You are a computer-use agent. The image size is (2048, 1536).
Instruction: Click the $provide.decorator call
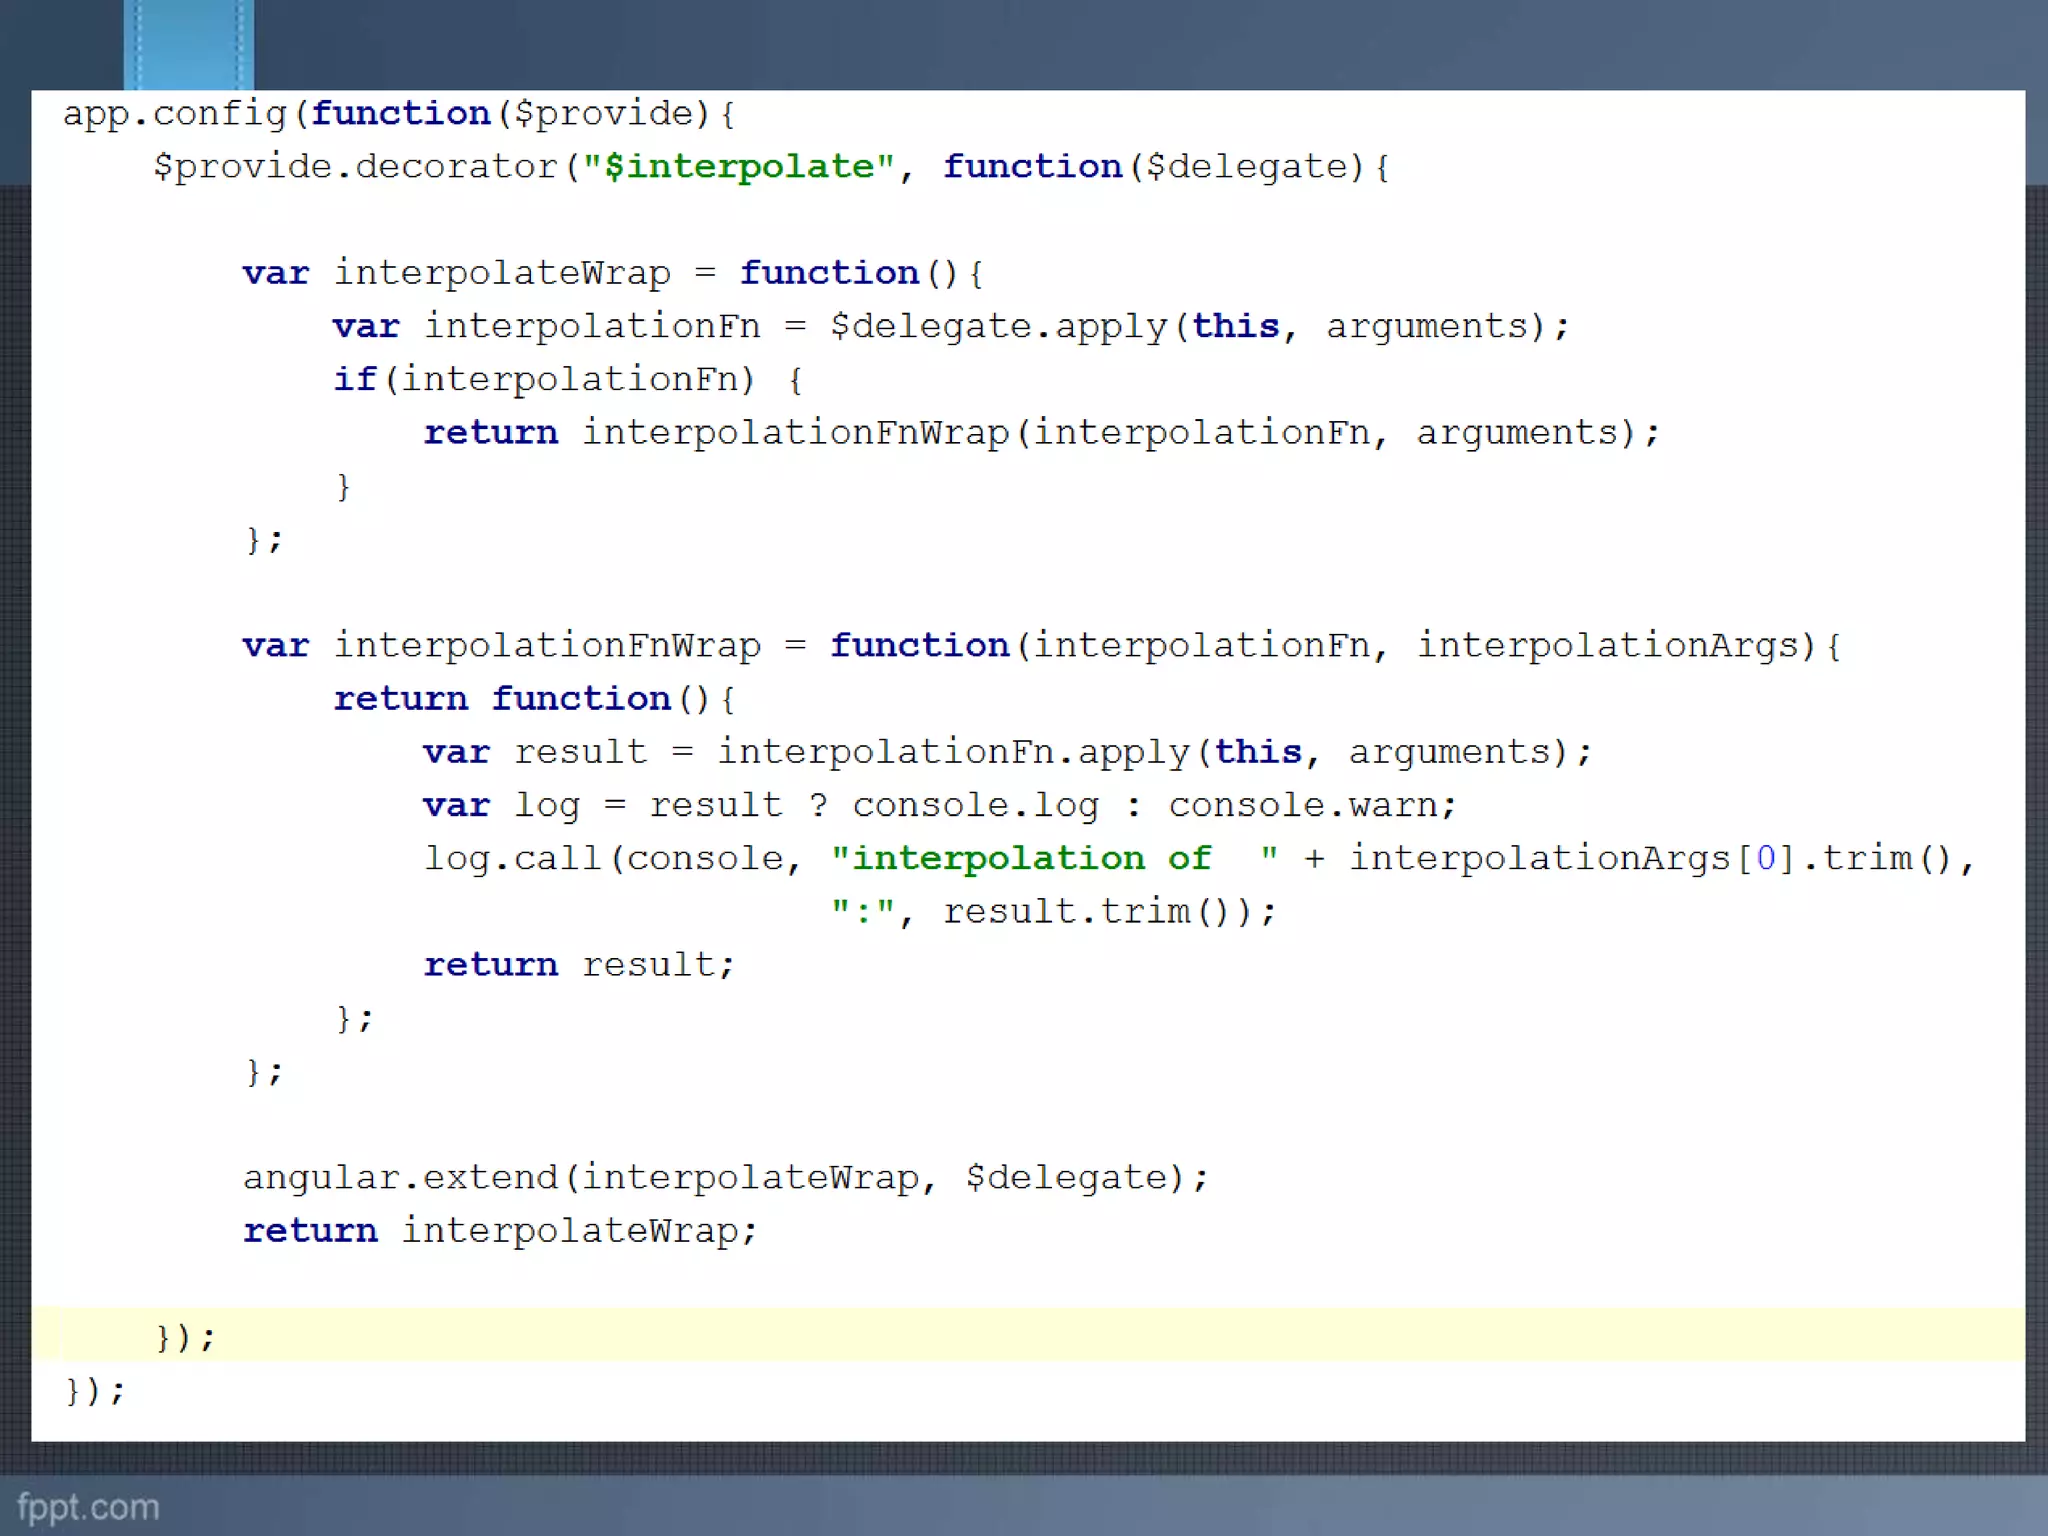click(x=355, y=166)
